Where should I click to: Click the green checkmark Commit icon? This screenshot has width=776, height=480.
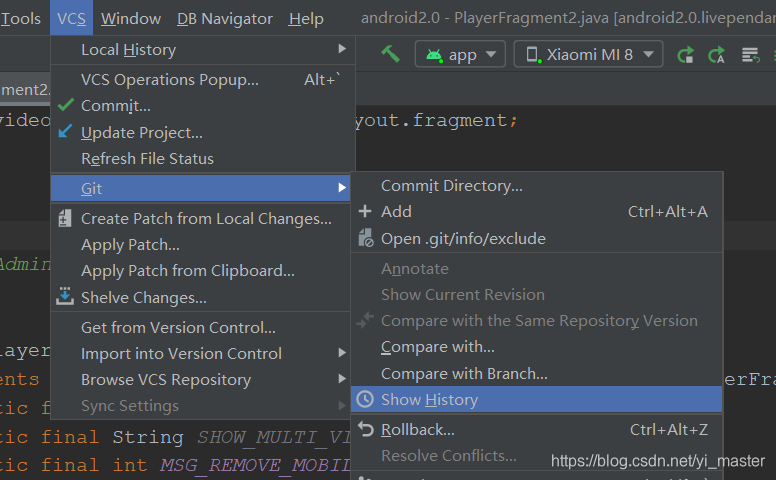65,105
